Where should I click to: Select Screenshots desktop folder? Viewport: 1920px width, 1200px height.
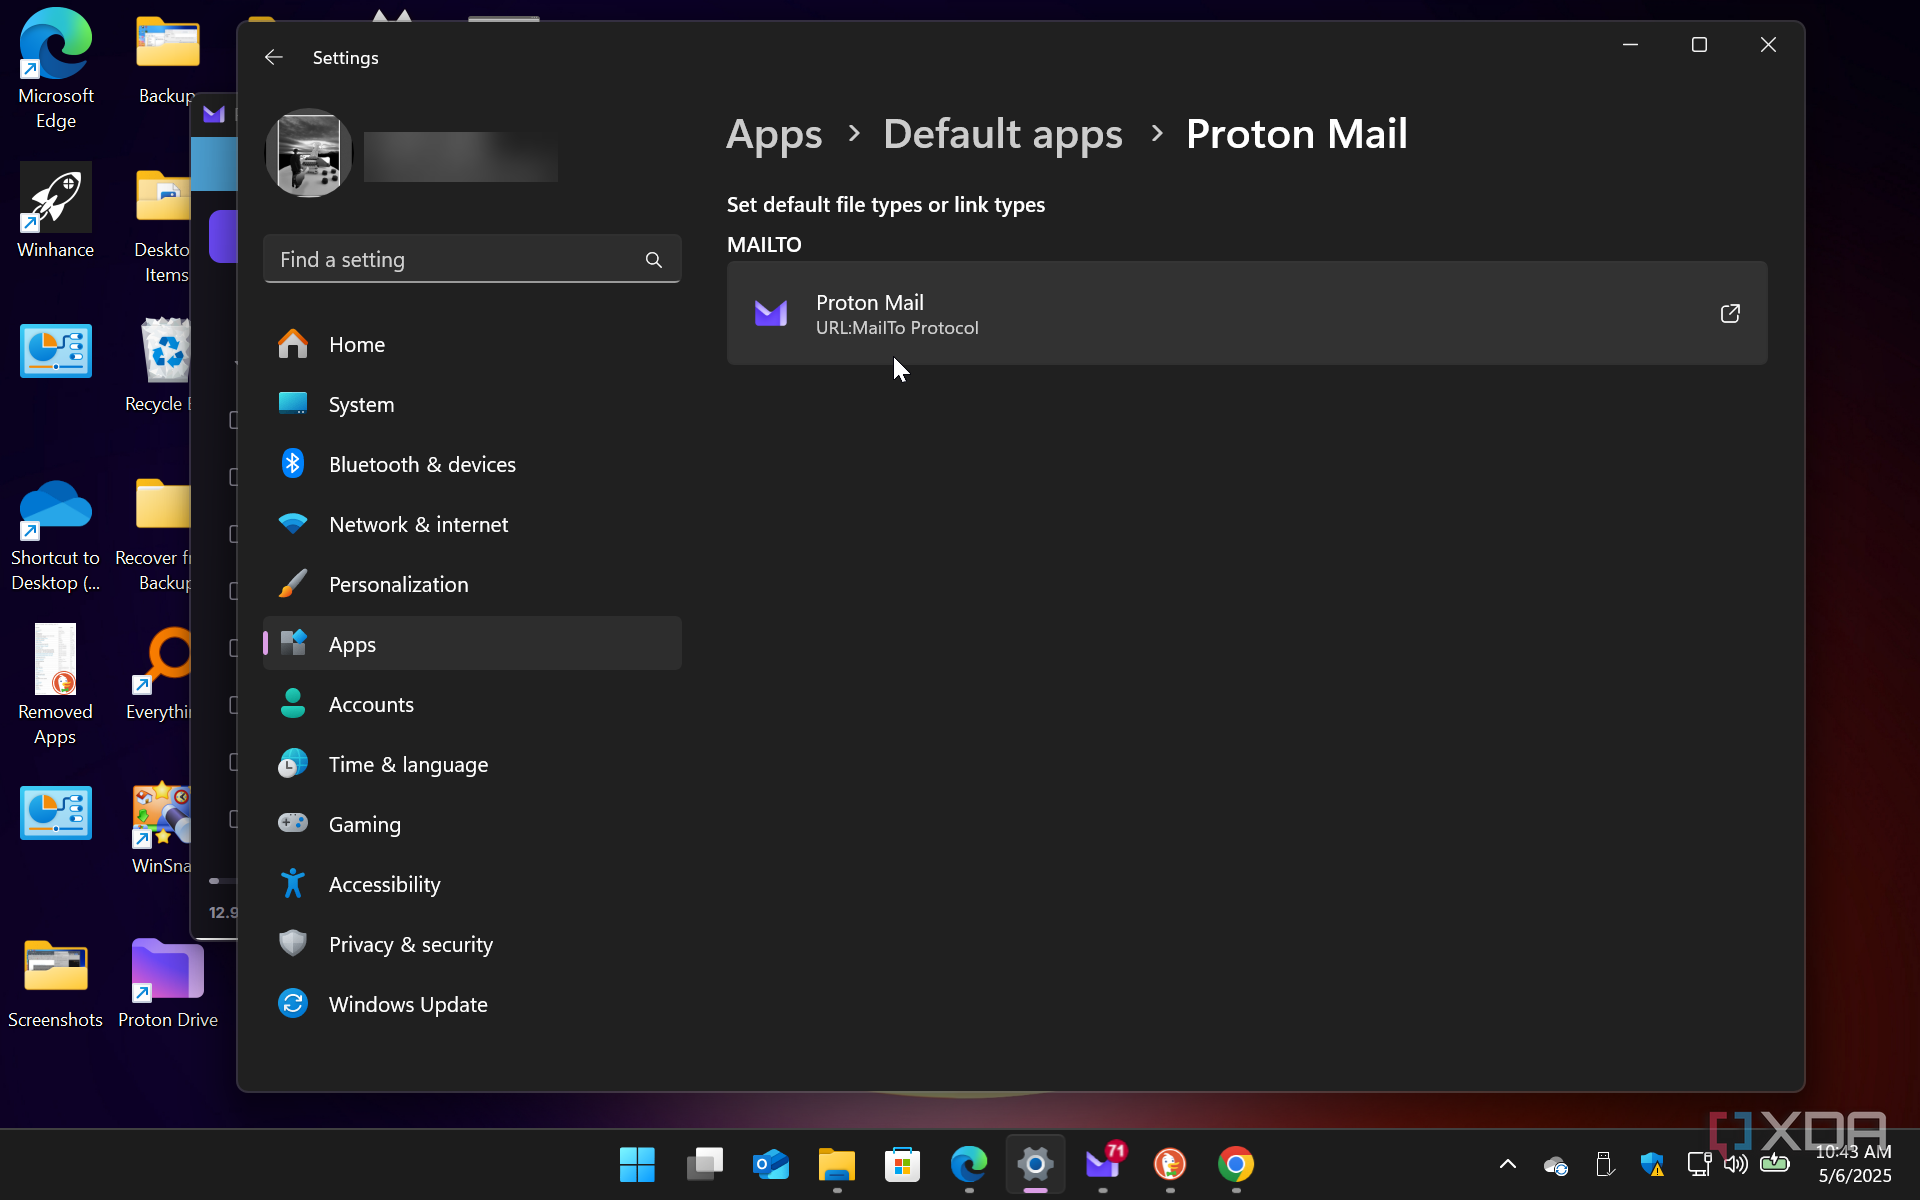56,985
